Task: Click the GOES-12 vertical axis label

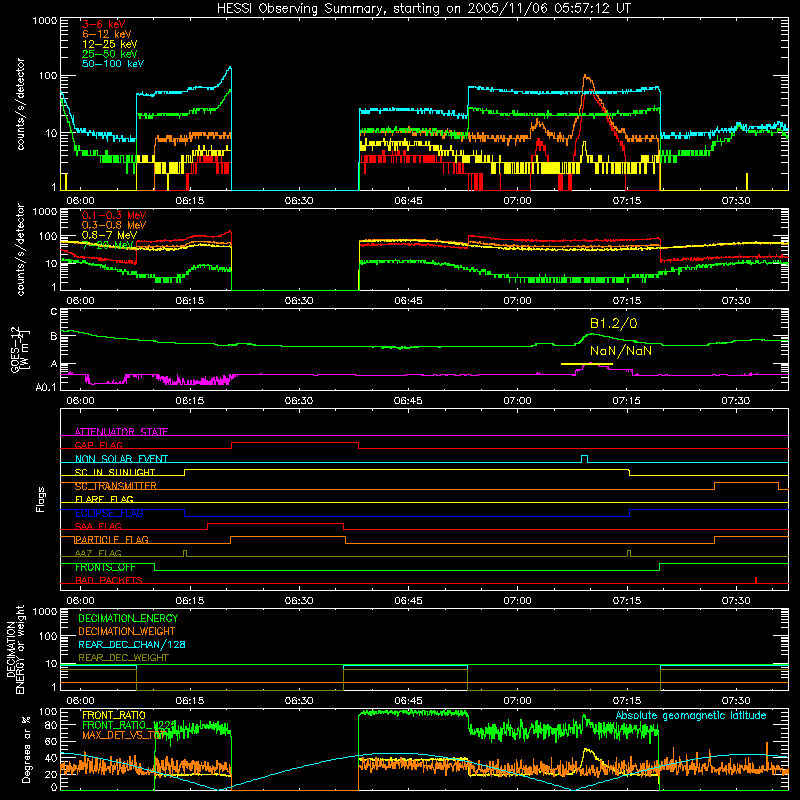Action: [20, 349]
